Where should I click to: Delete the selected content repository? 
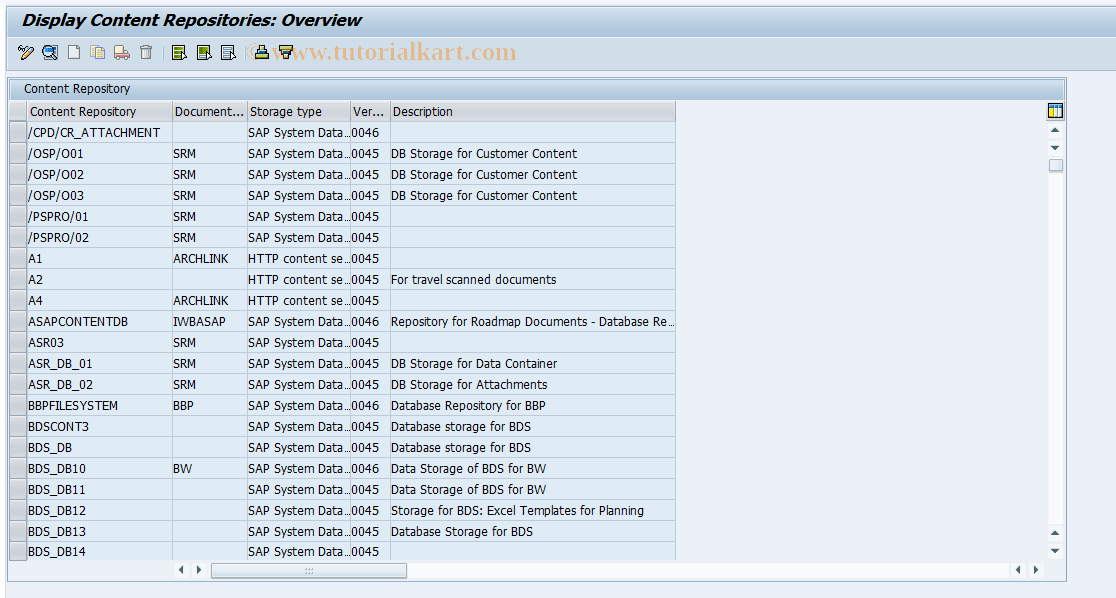pyautogui.click(x=145, y=52)
